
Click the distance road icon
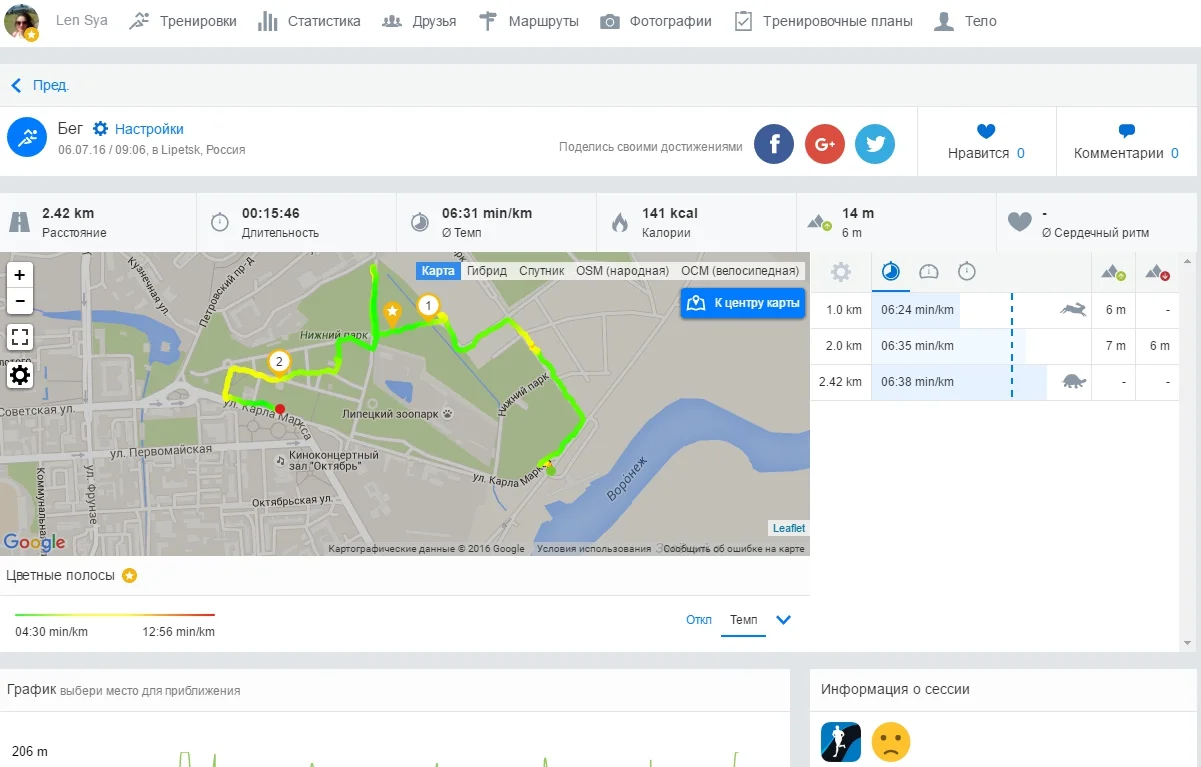[x=19, y=222]
